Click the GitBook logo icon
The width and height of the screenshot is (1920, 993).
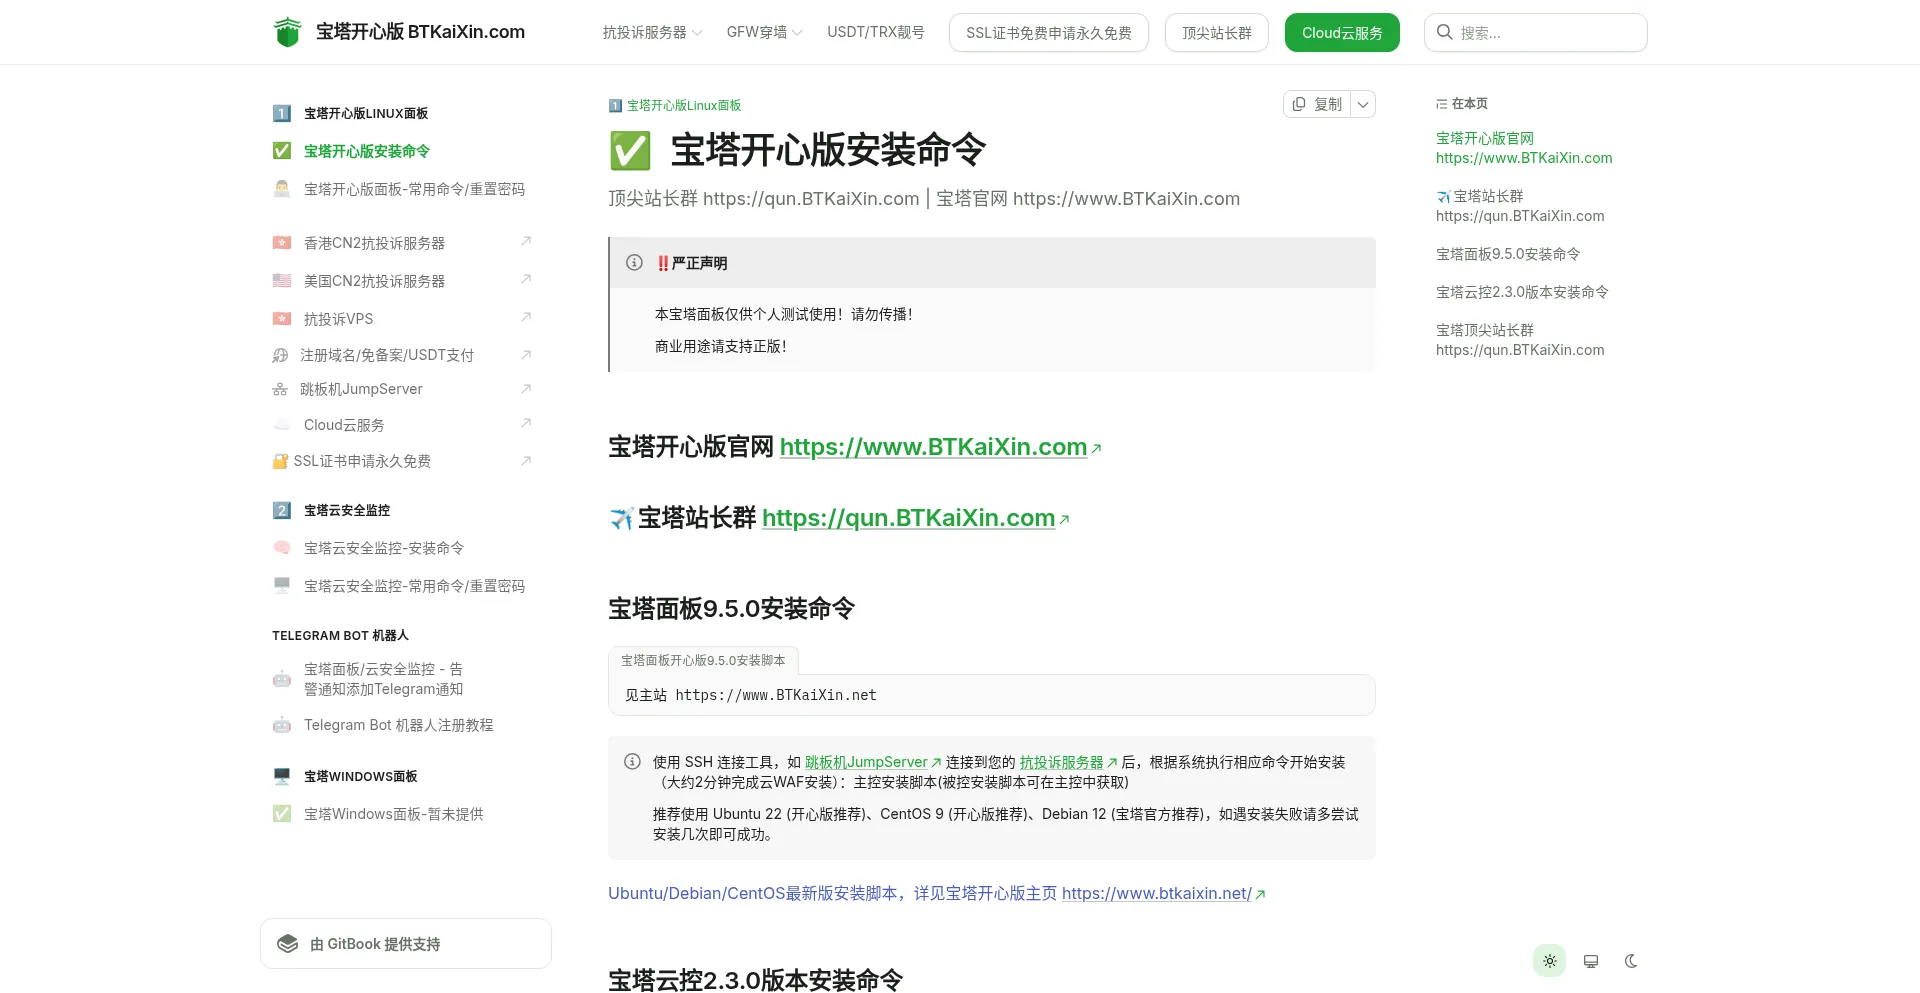click(288, 944)
